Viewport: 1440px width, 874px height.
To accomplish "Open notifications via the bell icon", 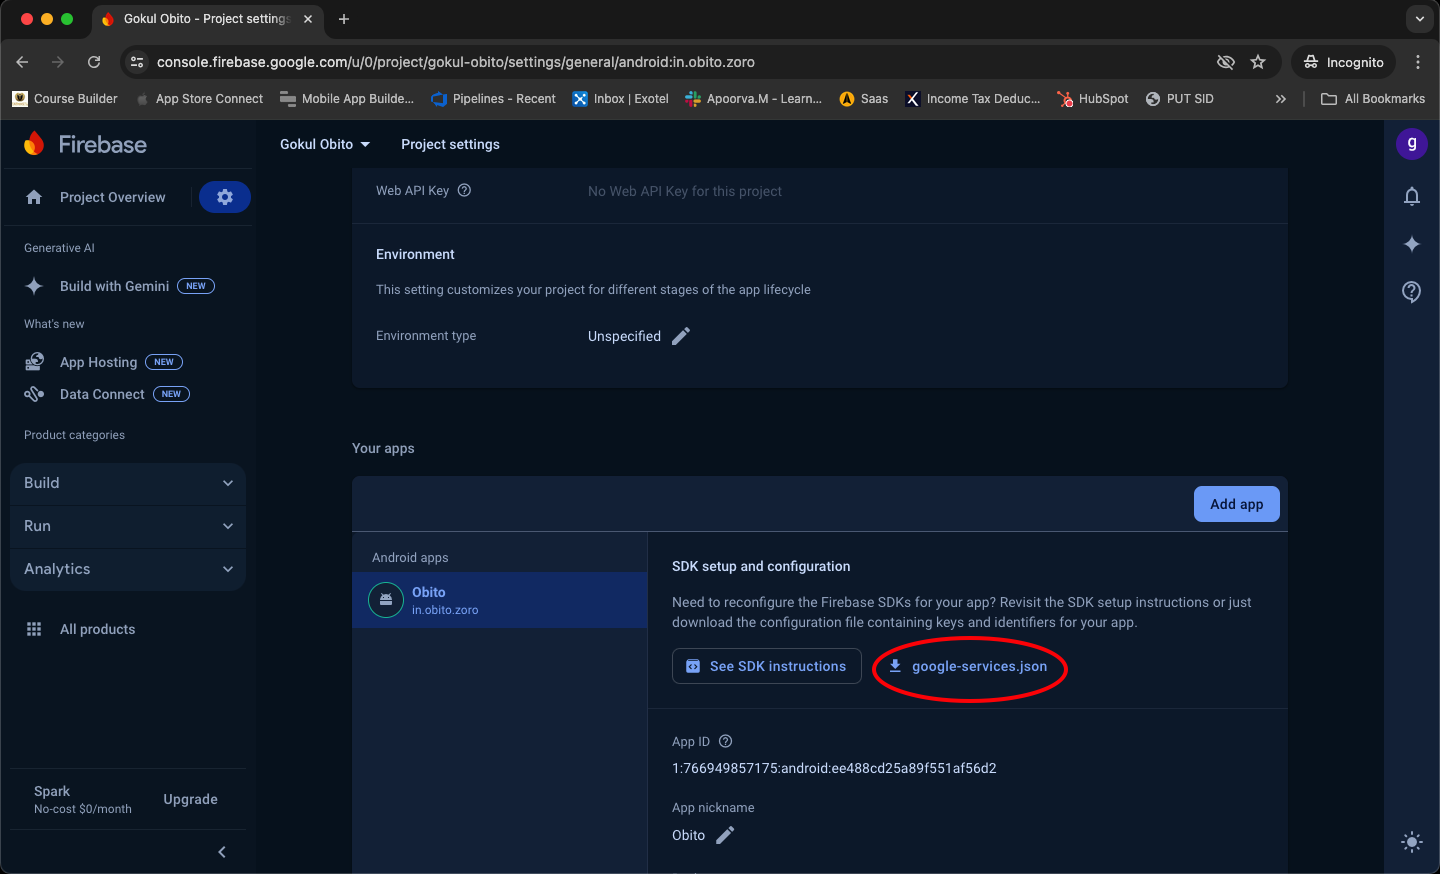I will click(x=1412, y=196).
